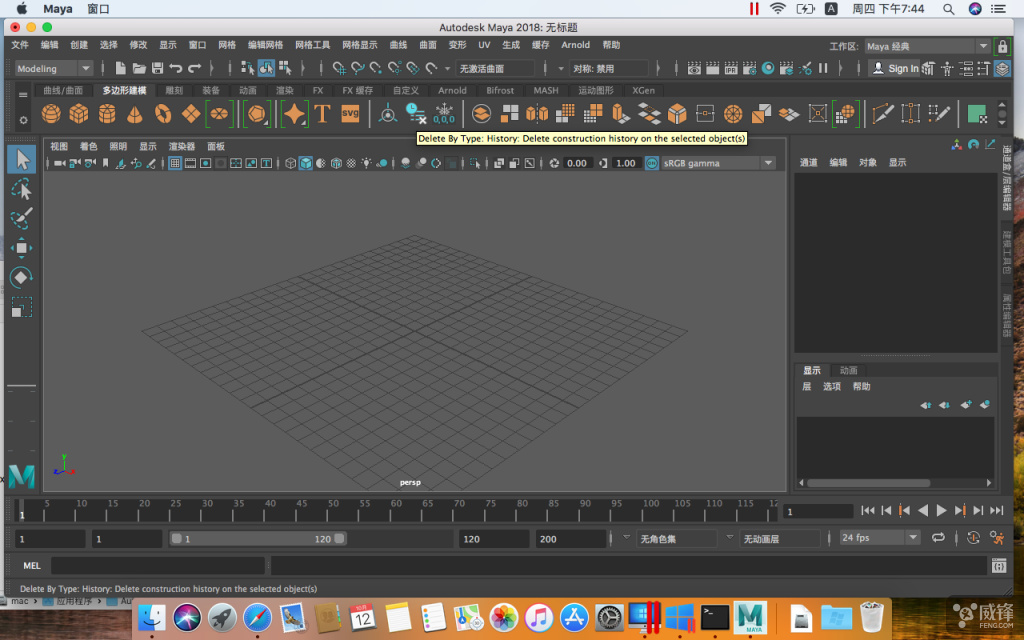Open the viewport 着色 menu
Screen dimensions: 1024x640
tap(88, 146)
